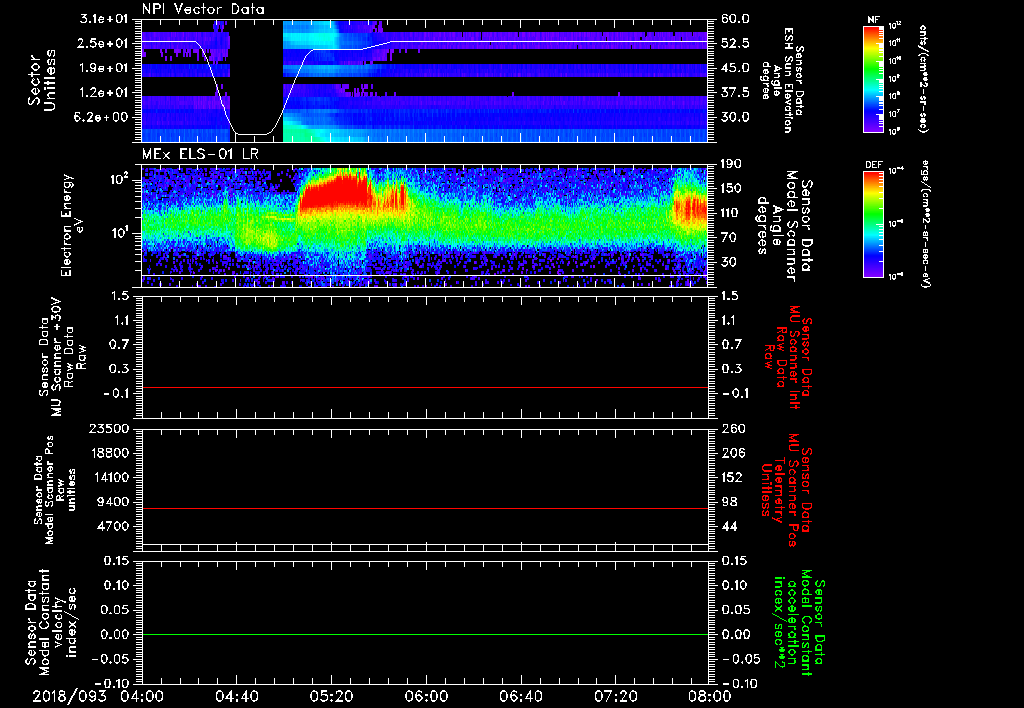Viewport: 1024px width, 708px height.
Task: Click the MU Scanner +30V Raw Data axis title
Action: 62,357
